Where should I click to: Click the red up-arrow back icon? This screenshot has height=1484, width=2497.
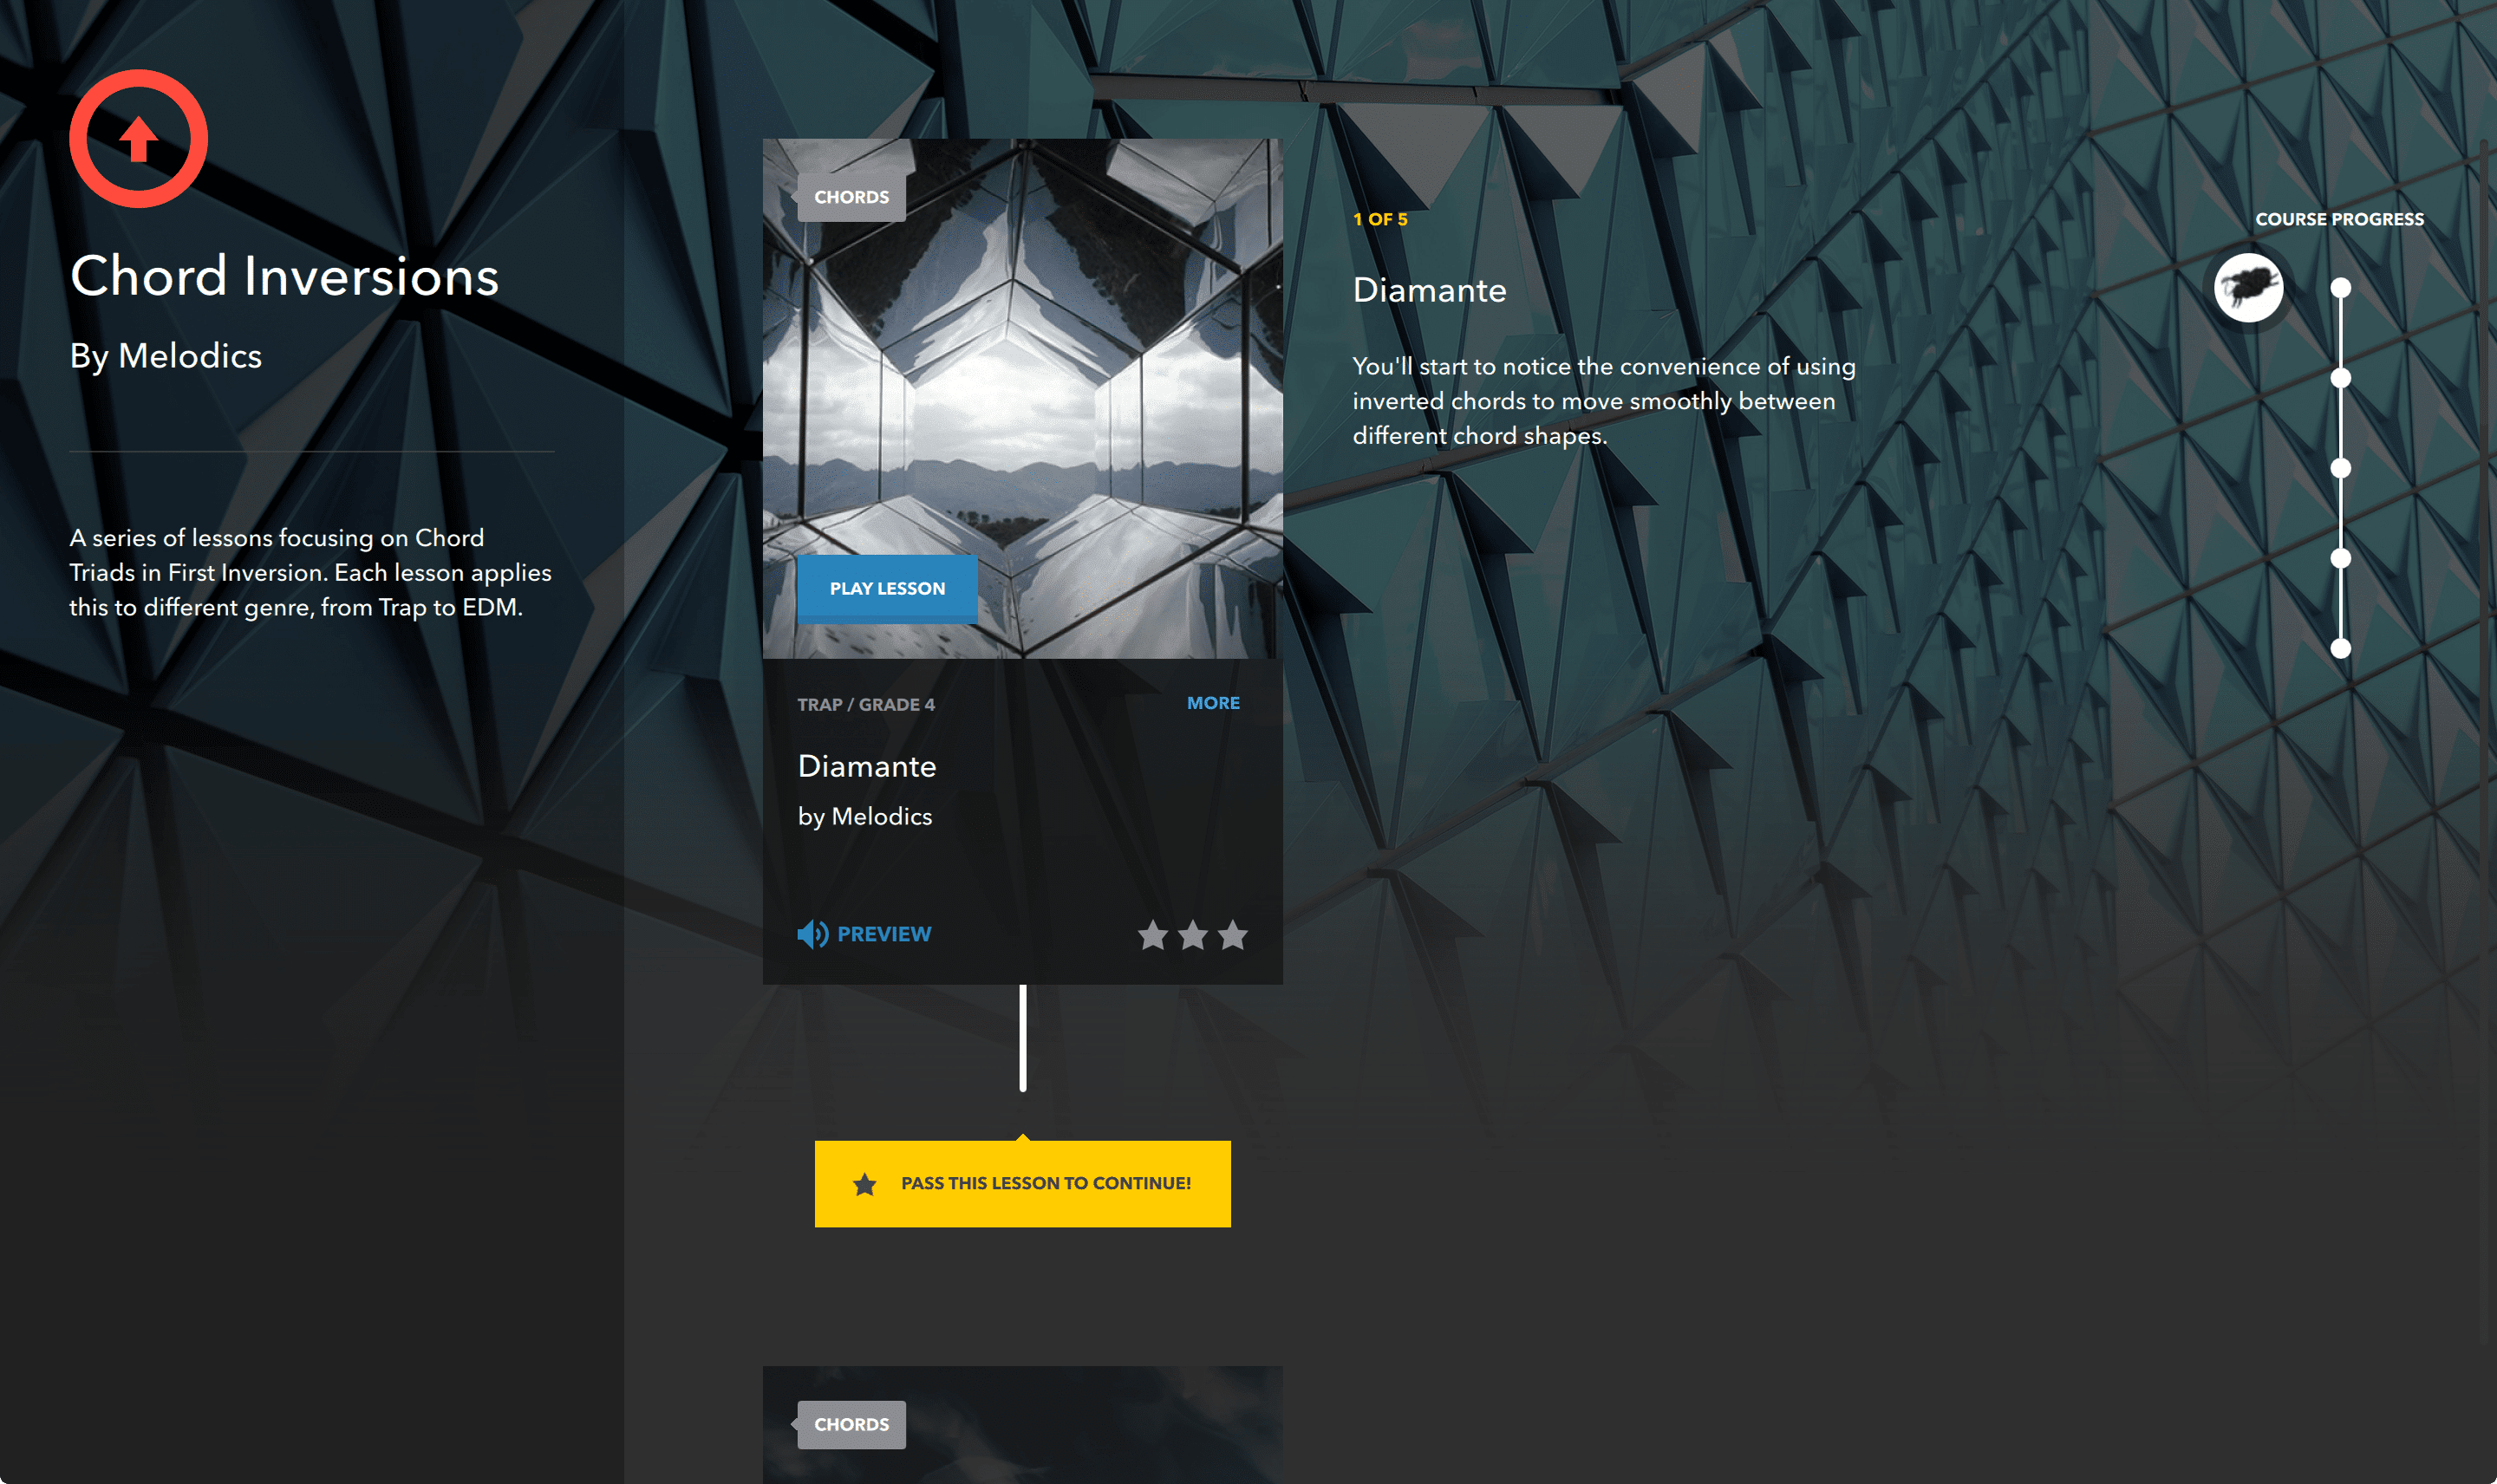(x=138, y=139)
